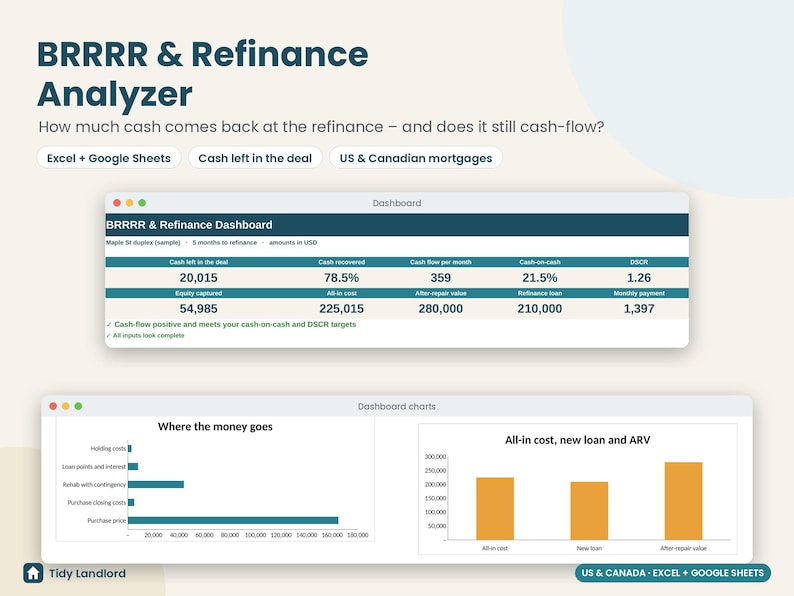Click the Equity captured header cell
794x596 pixels.
point(198,293)
